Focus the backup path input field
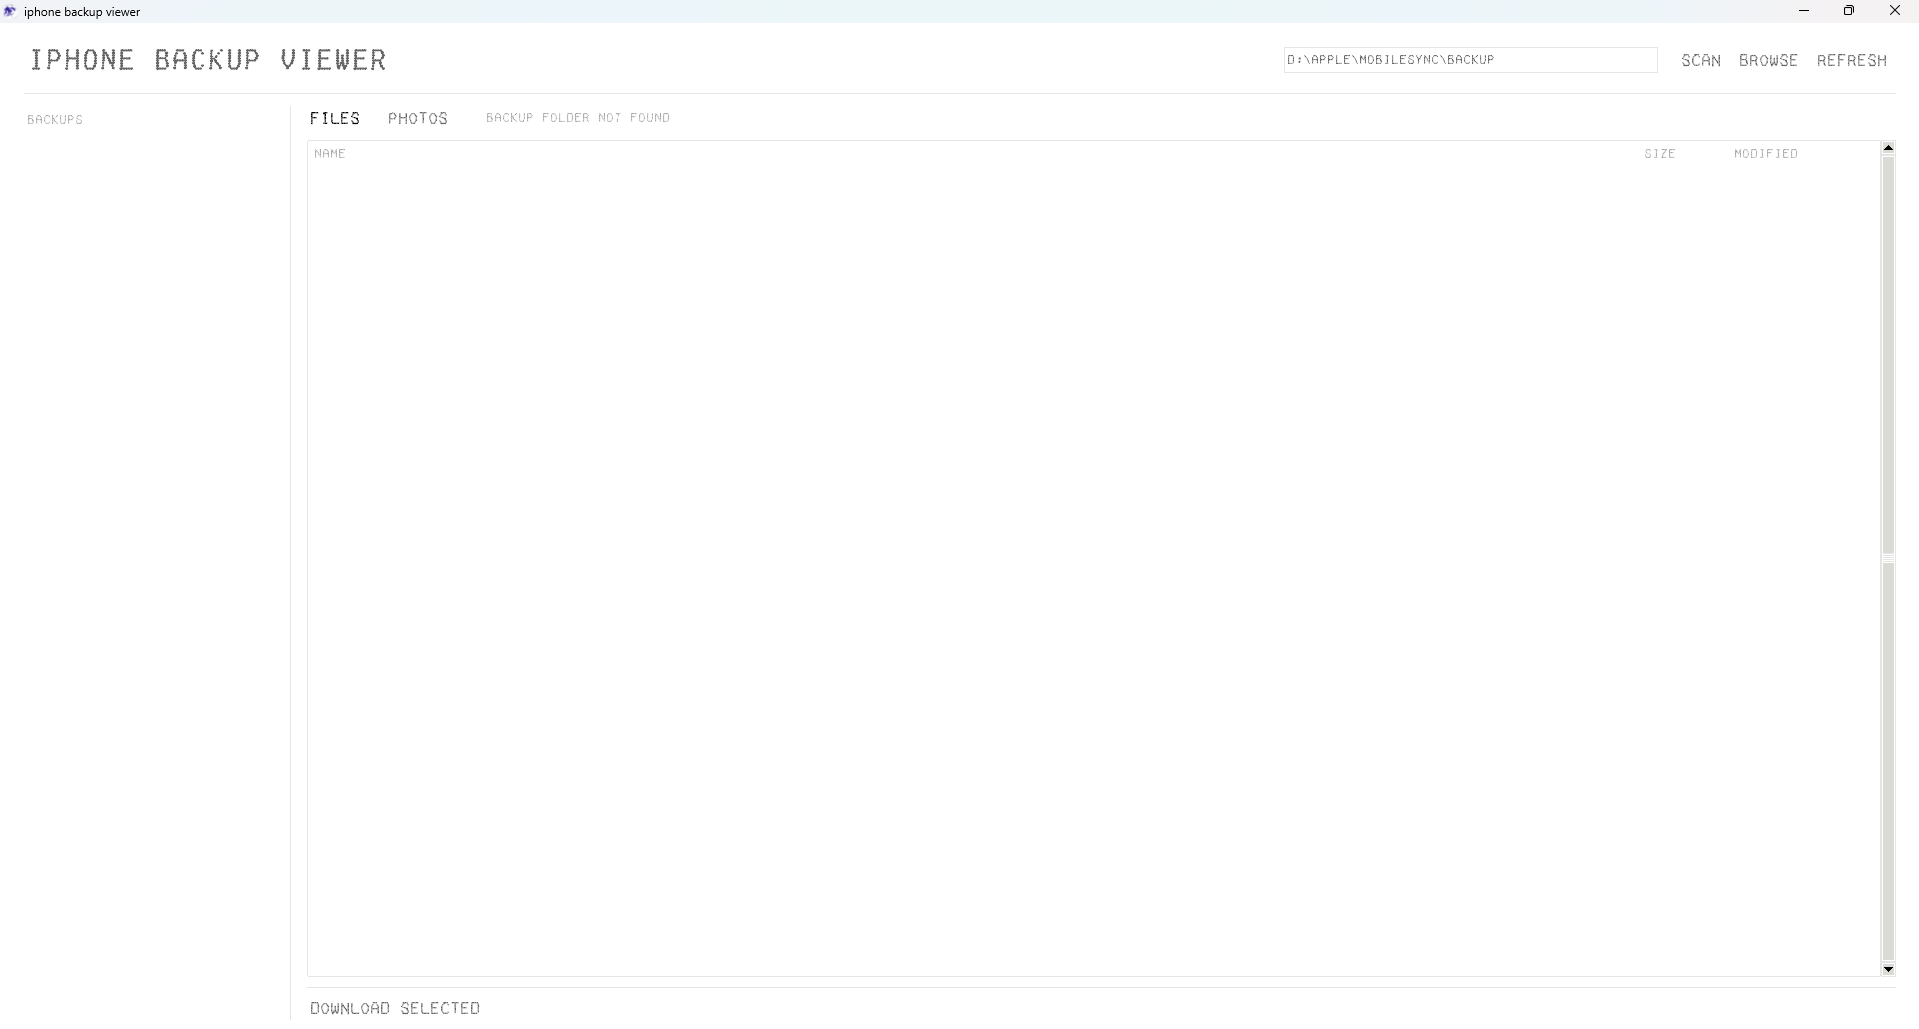1919x1029 pixels. click(1470, 60)
